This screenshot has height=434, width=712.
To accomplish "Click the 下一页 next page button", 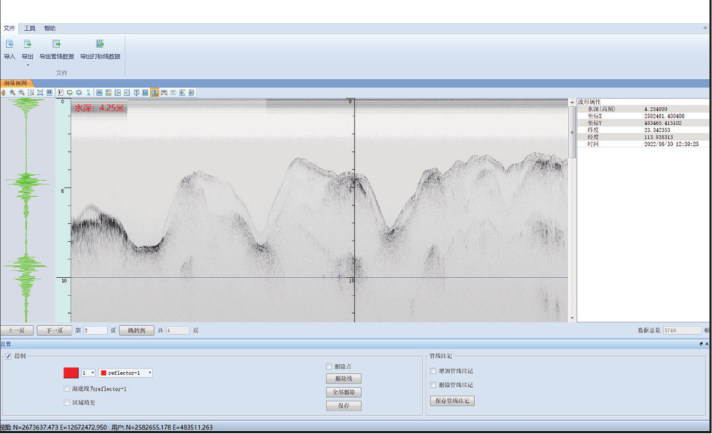I will tap(55, 329).
